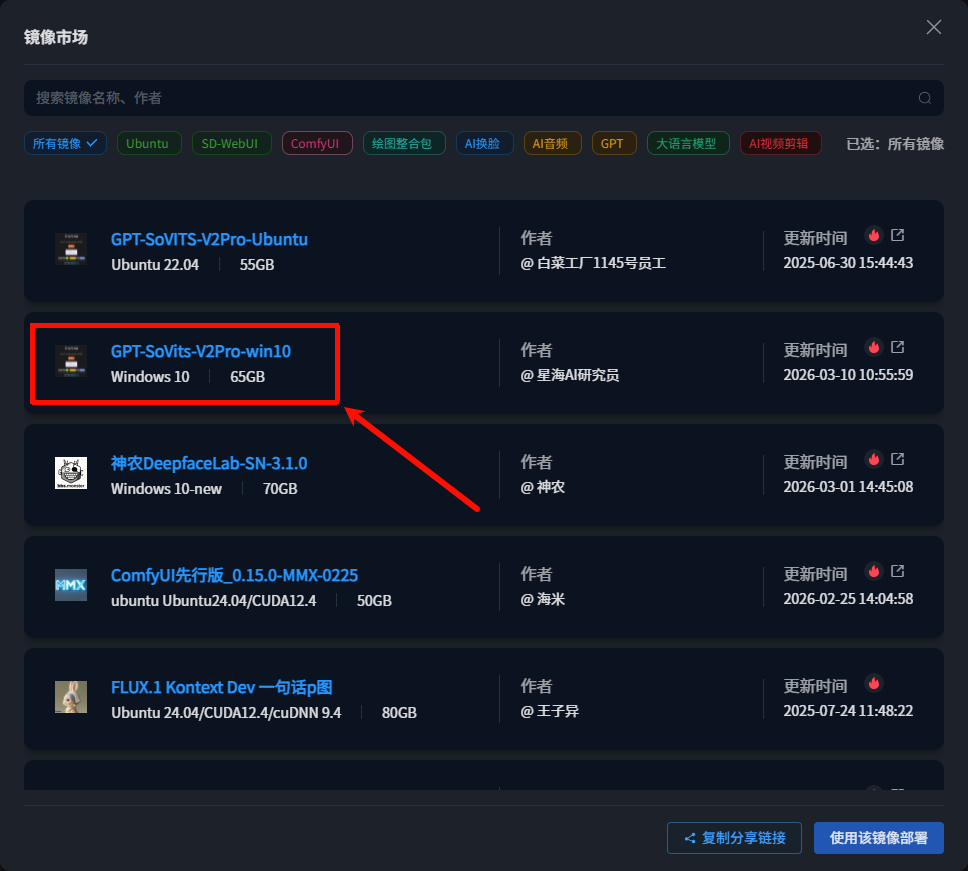This screenshot has height=871, width=968.
Task: Open external link for GPT-SoVits-V2Pro-win10
Action: click(898, 348)
